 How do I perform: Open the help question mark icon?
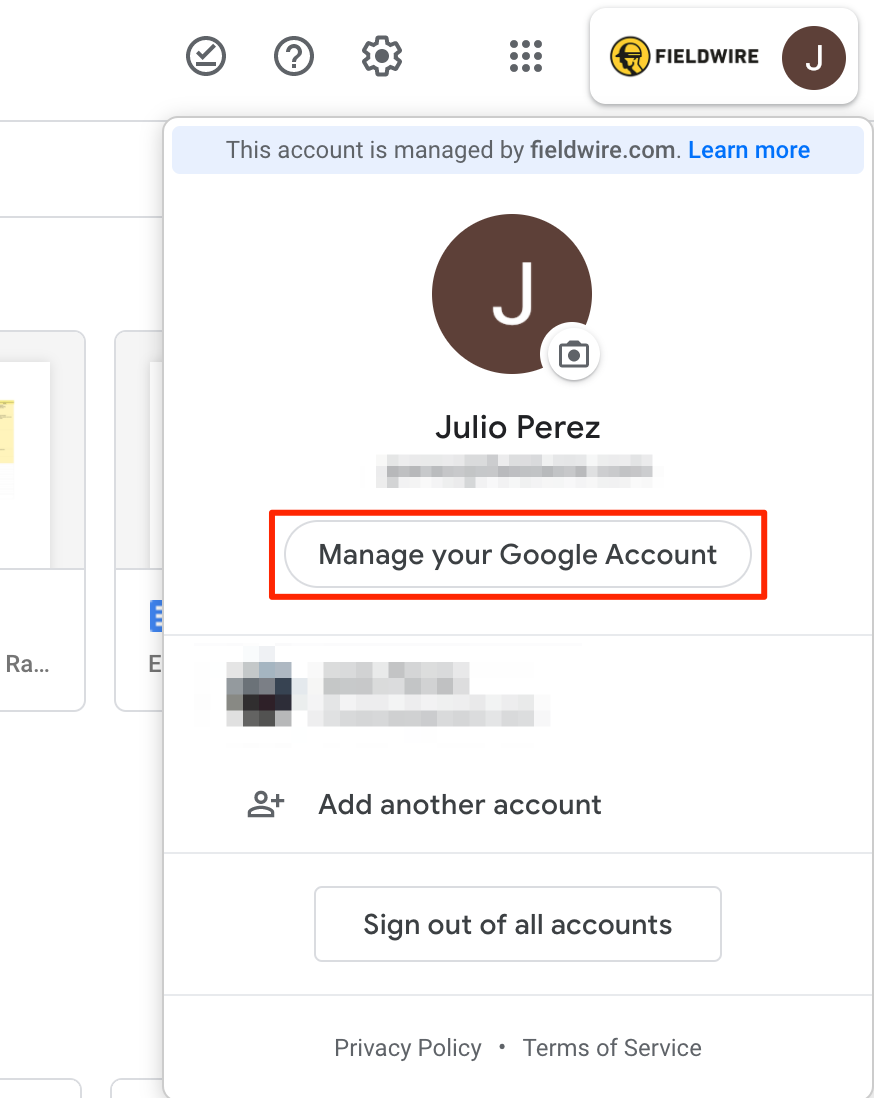[293, 56]
